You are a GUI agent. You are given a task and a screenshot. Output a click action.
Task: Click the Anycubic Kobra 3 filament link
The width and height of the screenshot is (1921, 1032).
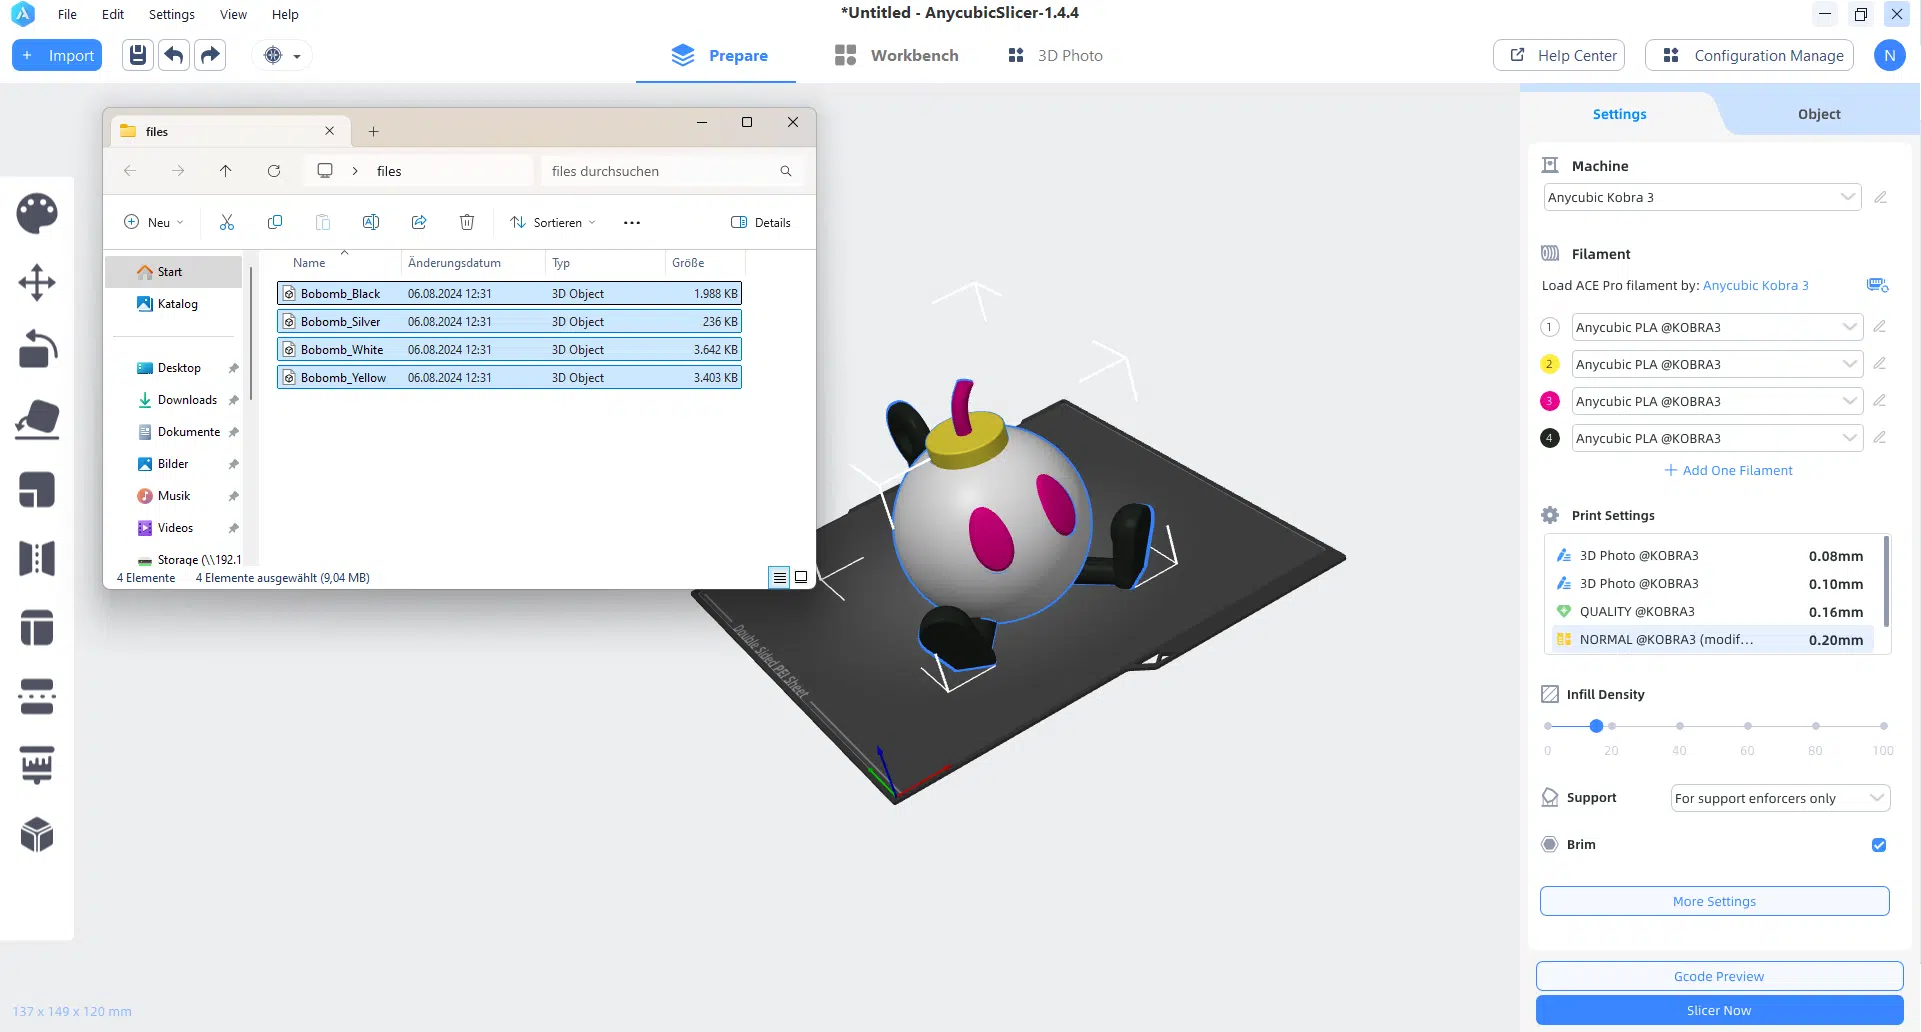[x=1755, y=286]
